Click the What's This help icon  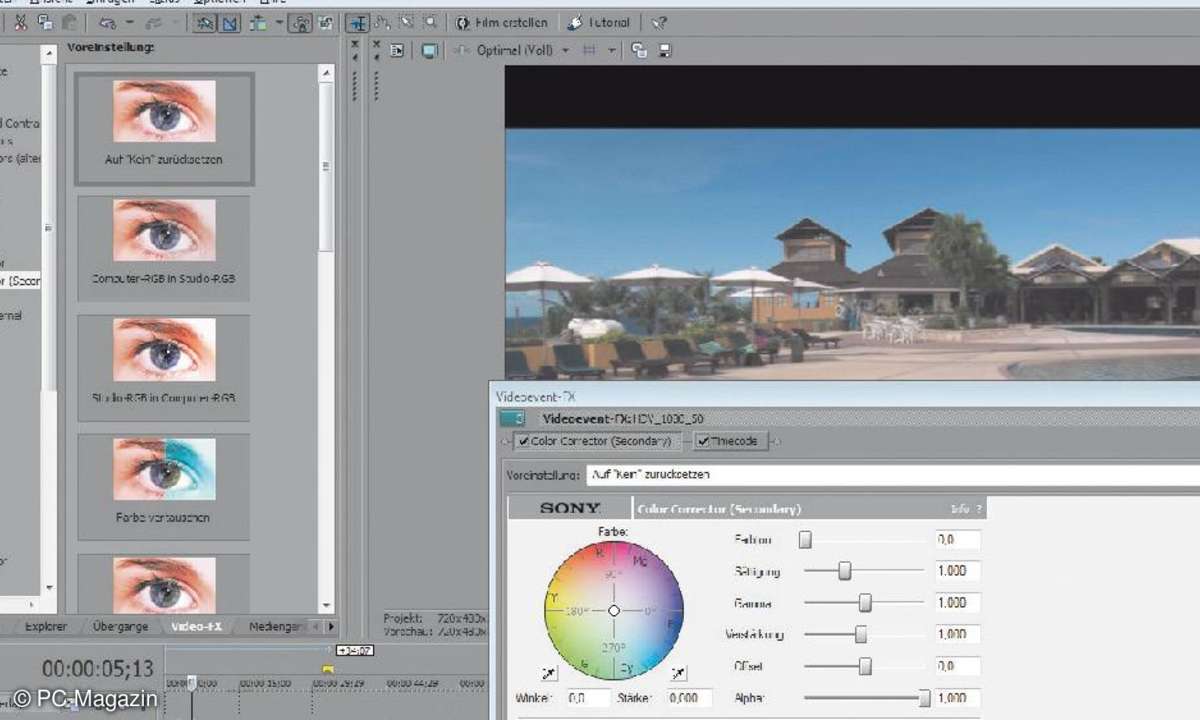[x=658, y=22]
